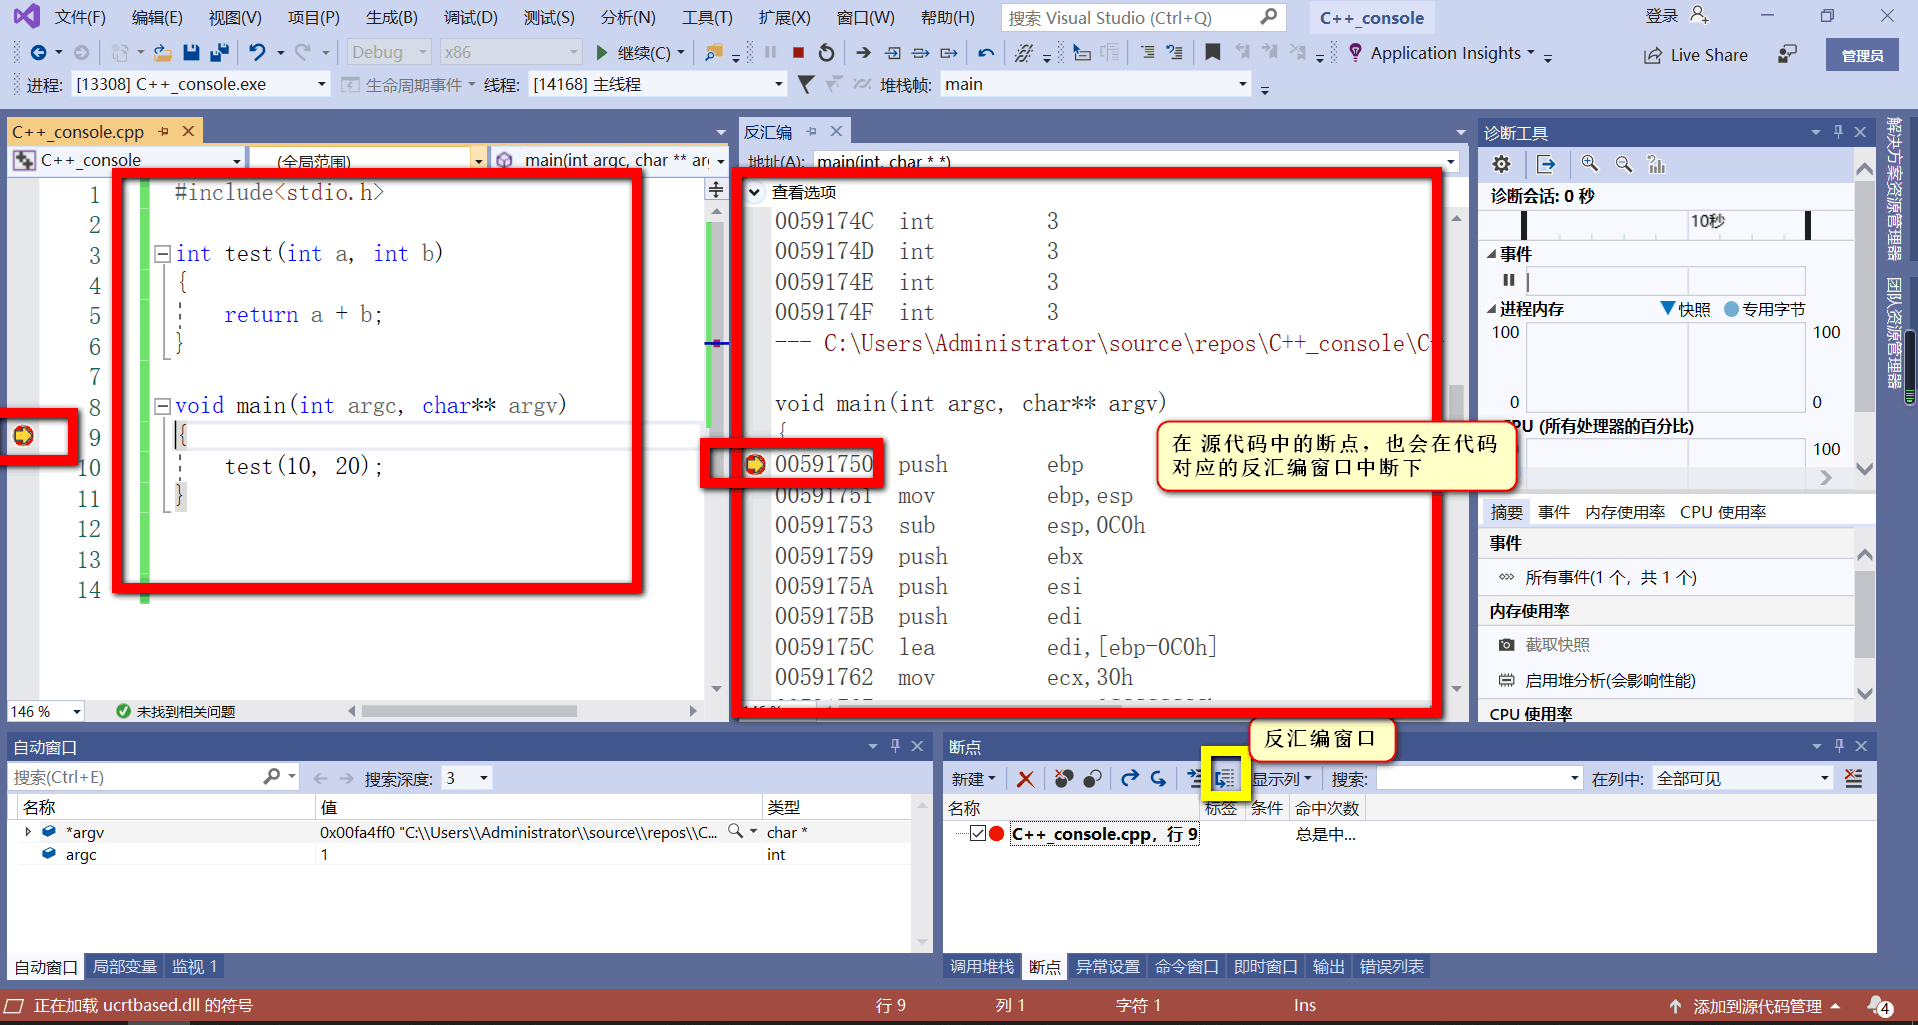Click the export breakpoints arrow icon
1918x1025 pixels.
1130,778
